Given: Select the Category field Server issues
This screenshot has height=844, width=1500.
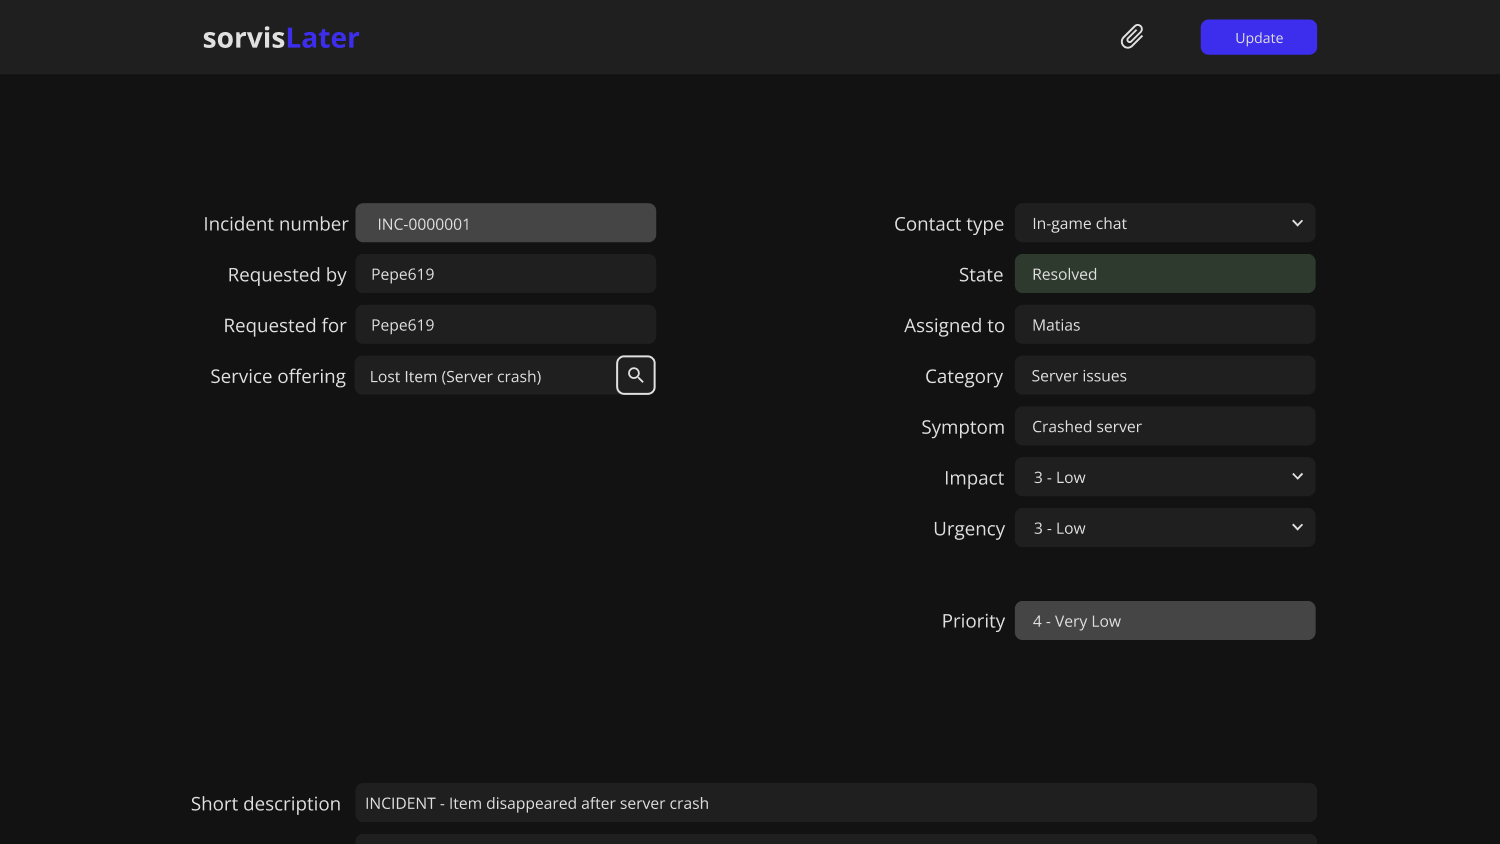Looking at the screenshot, I should pyautogui.click(x=1165, y=376).
